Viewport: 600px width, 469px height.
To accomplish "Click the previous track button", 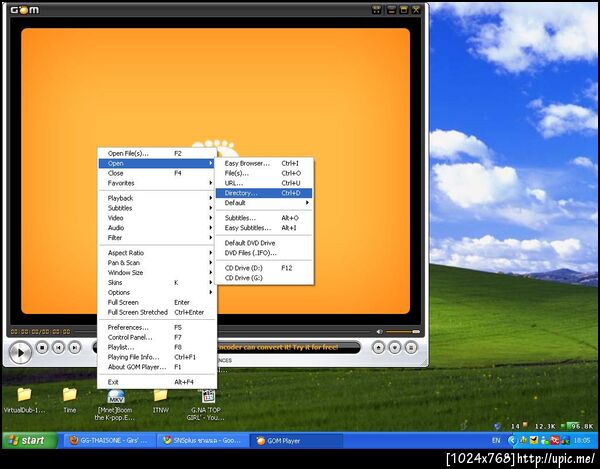I will pyautogui.click(x=59, y=347).
